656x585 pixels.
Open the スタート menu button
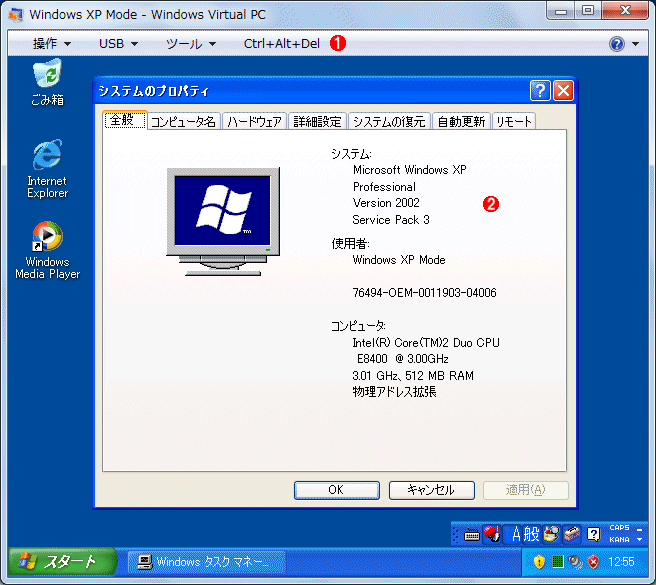tap(62, 562)
